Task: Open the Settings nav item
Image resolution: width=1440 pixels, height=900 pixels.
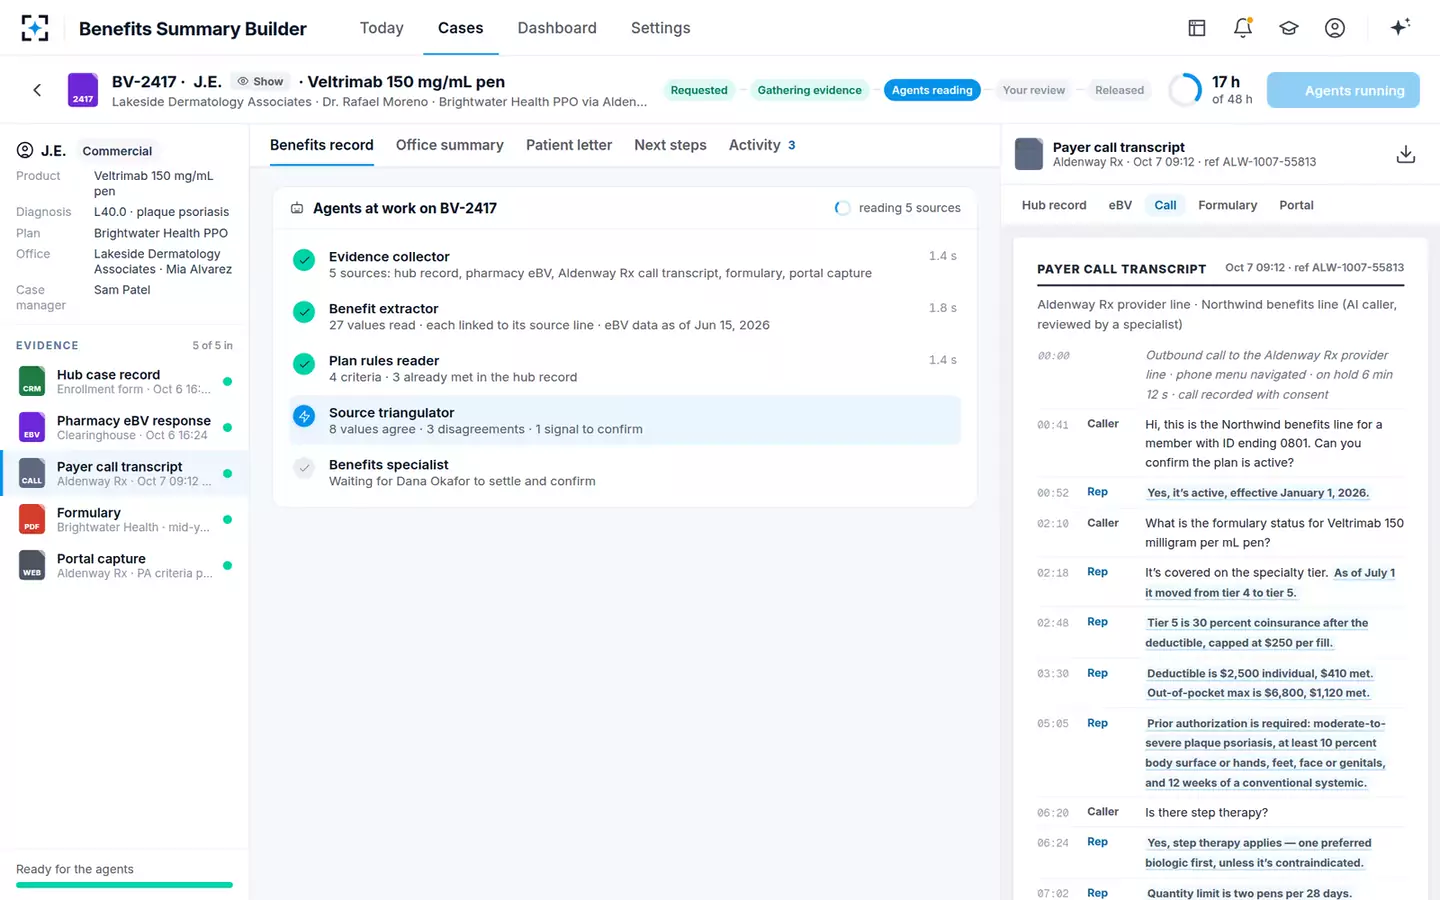Action: [x=660, y=28]
